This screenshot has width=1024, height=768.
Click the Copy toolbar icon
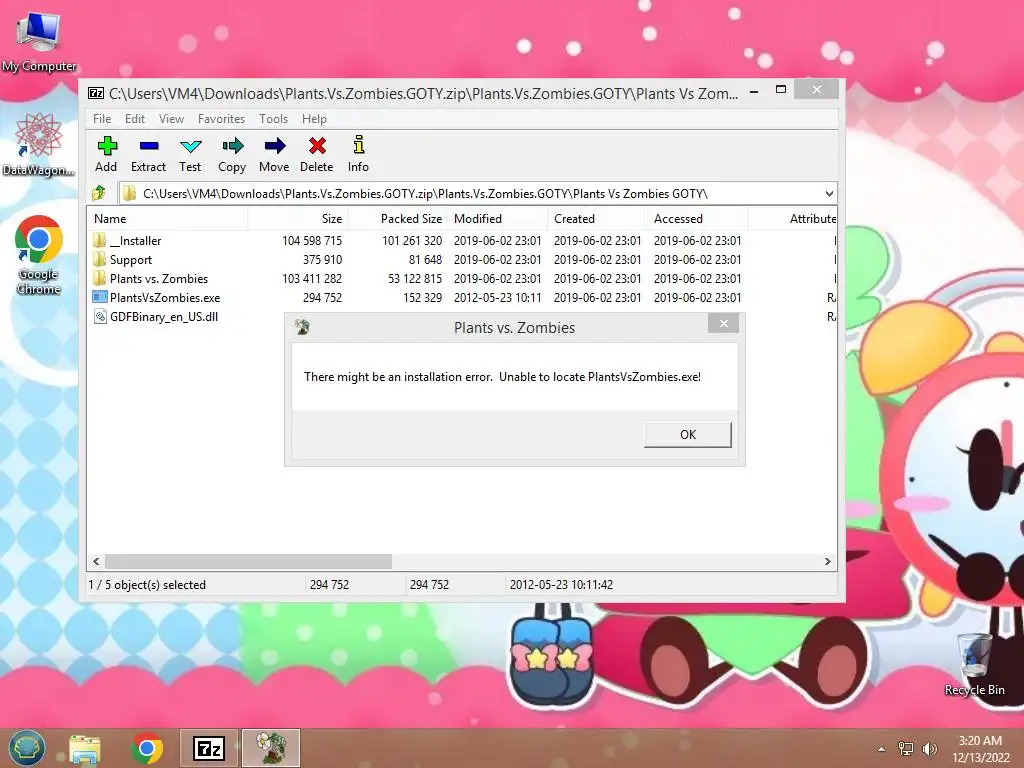[232, 146]
